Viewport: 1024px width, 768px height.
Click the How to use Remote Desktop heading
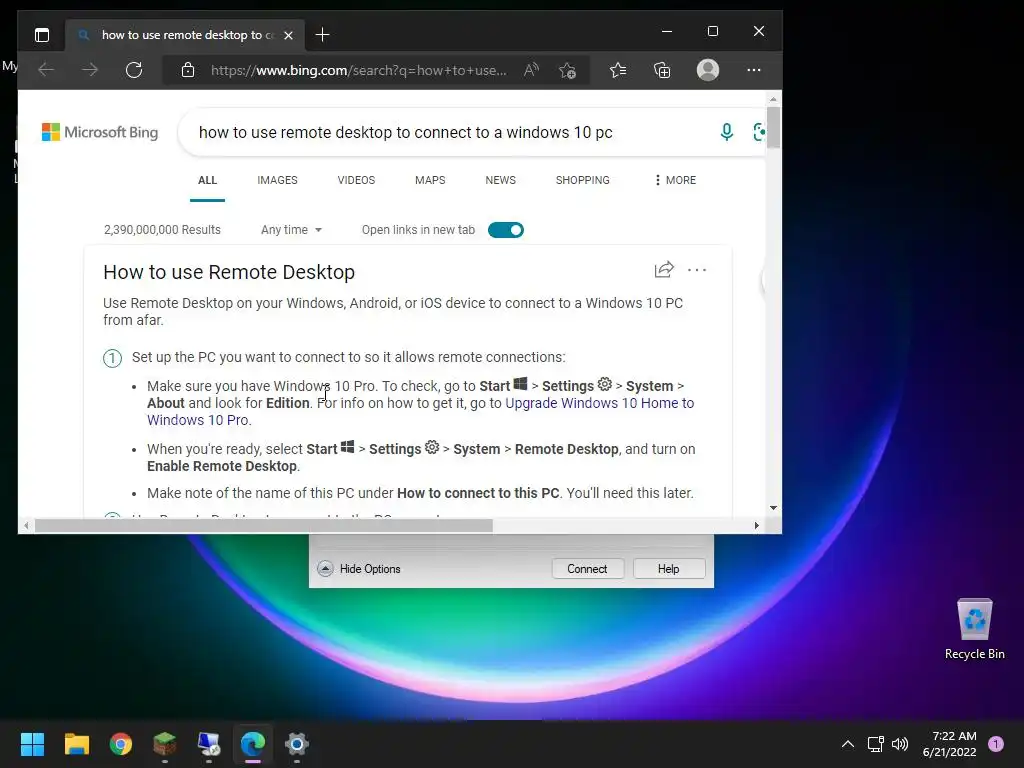coord(229,272)
